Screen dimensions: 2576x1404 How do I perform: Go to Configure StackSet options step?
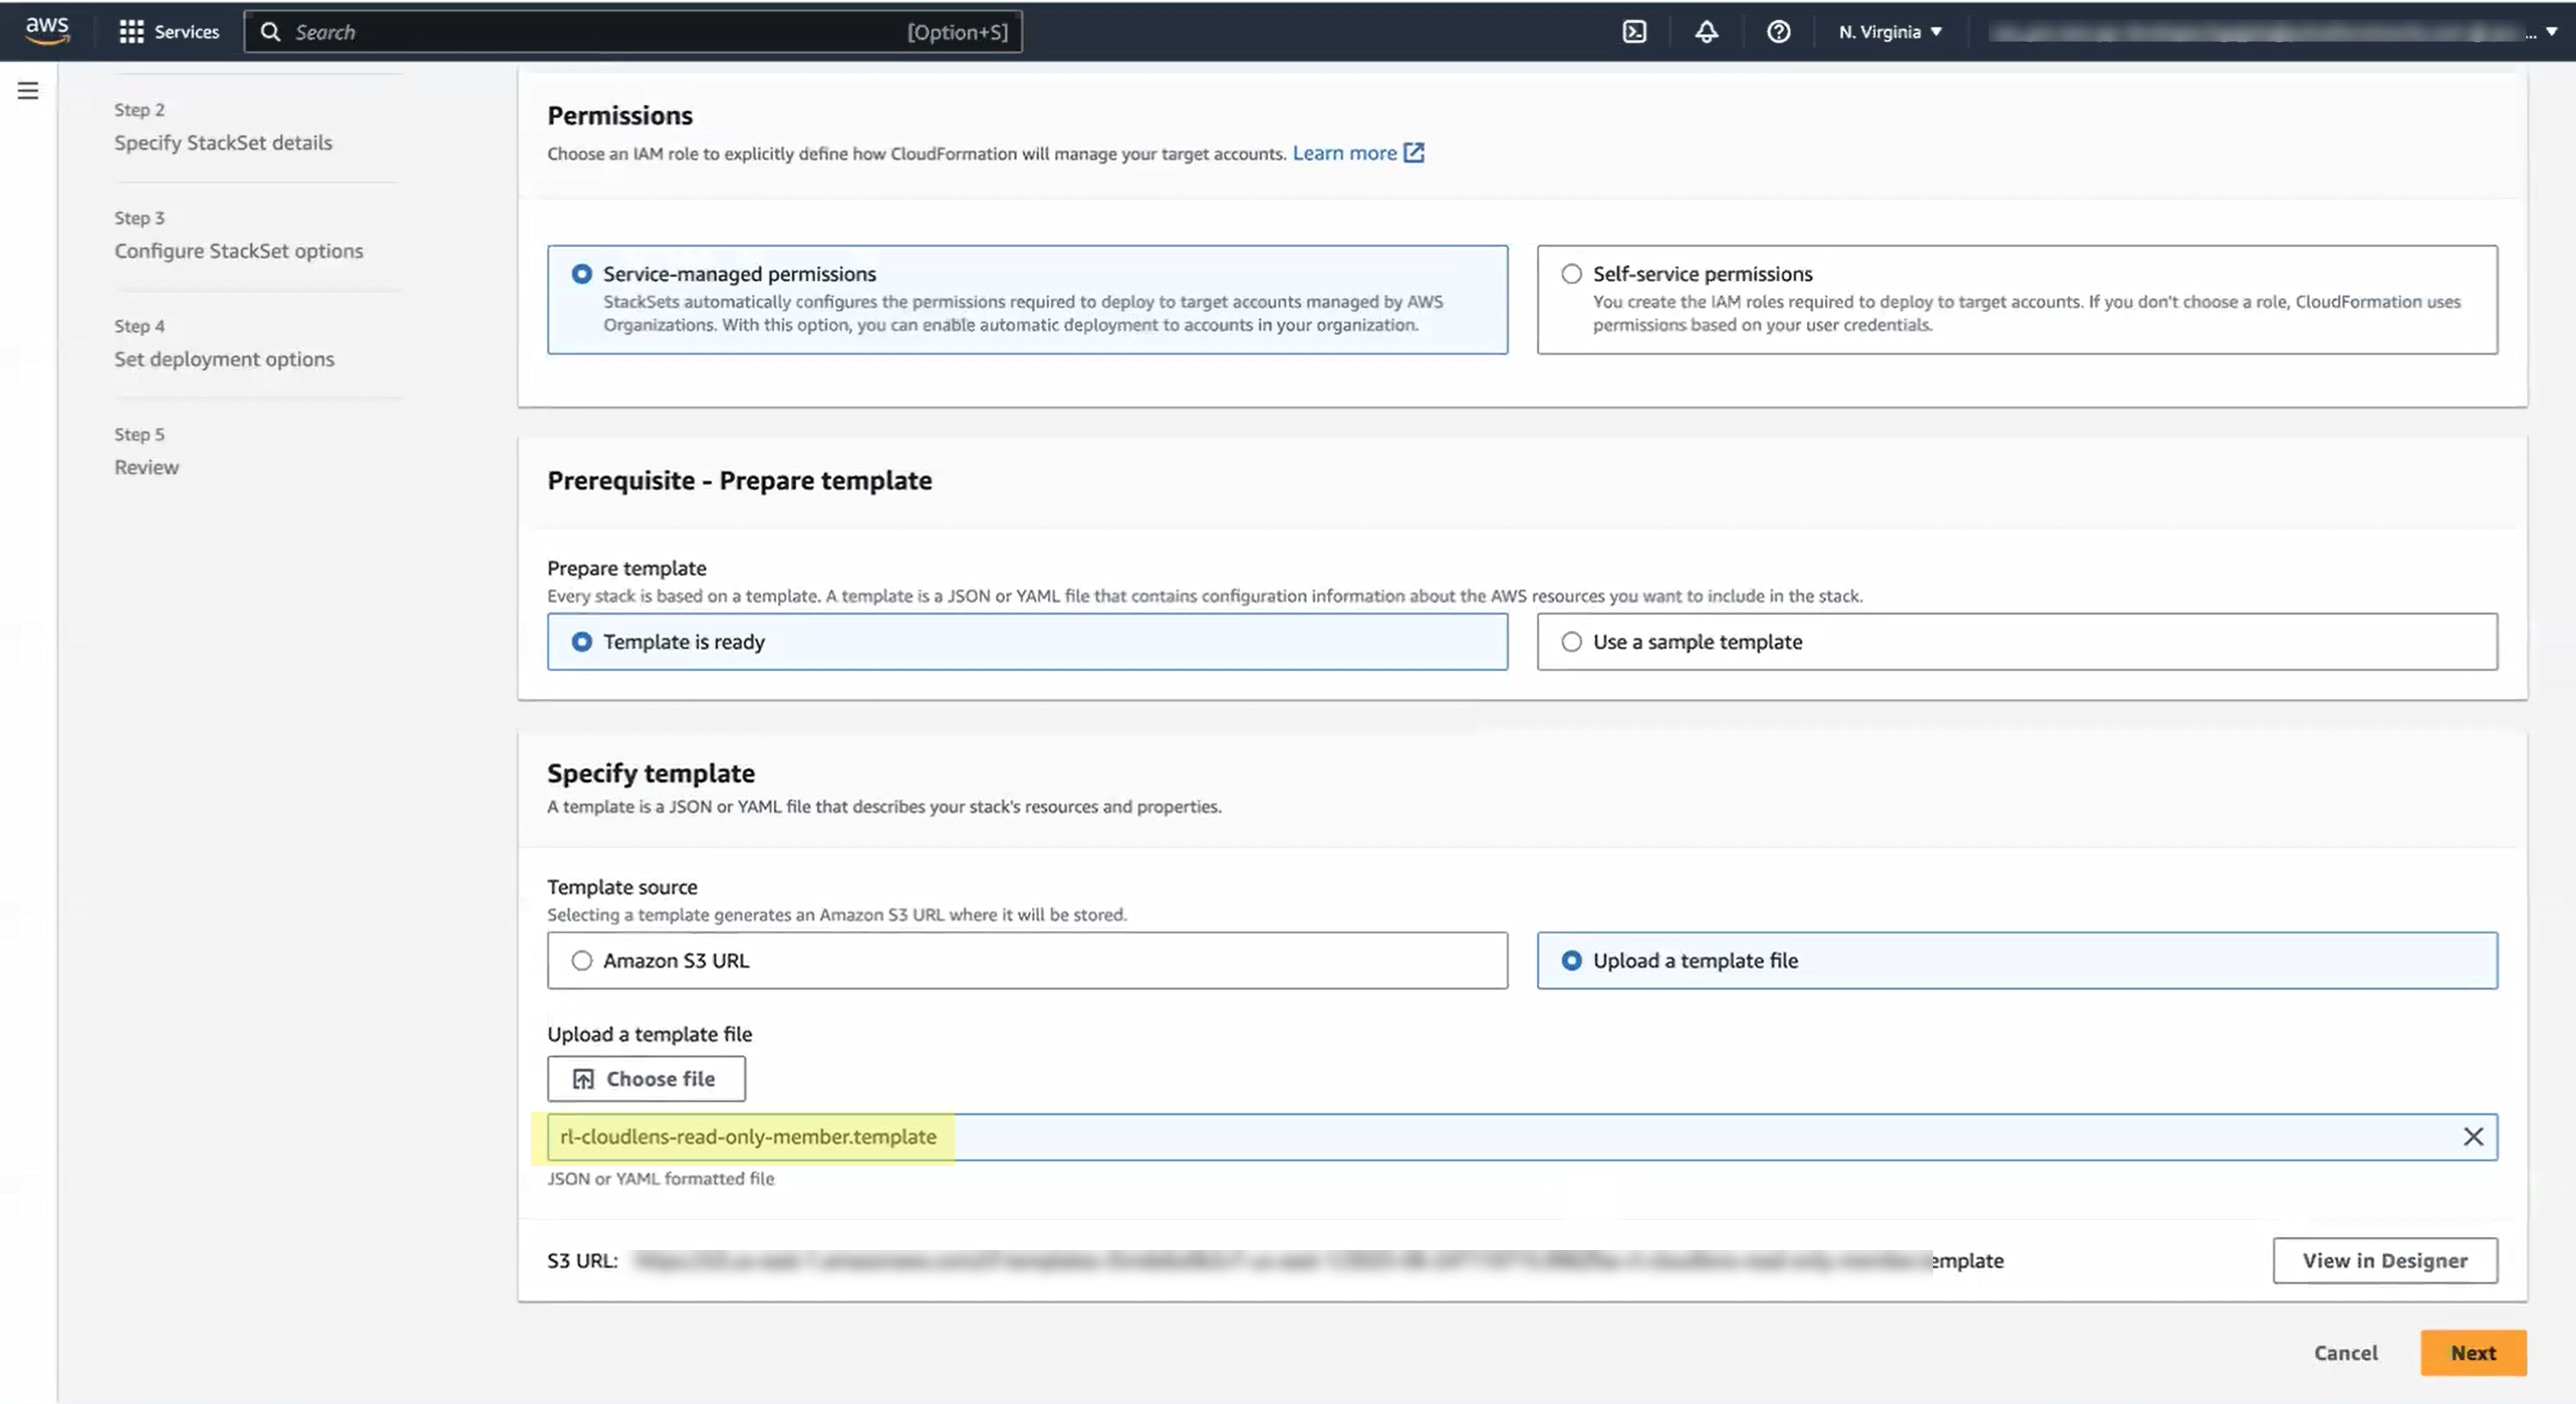tap(238, 250)
